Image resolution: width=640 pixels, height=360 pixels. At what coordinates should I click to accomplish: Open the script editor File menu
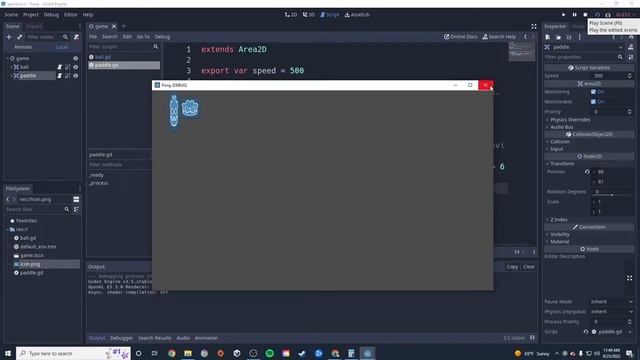pos(93,37)
